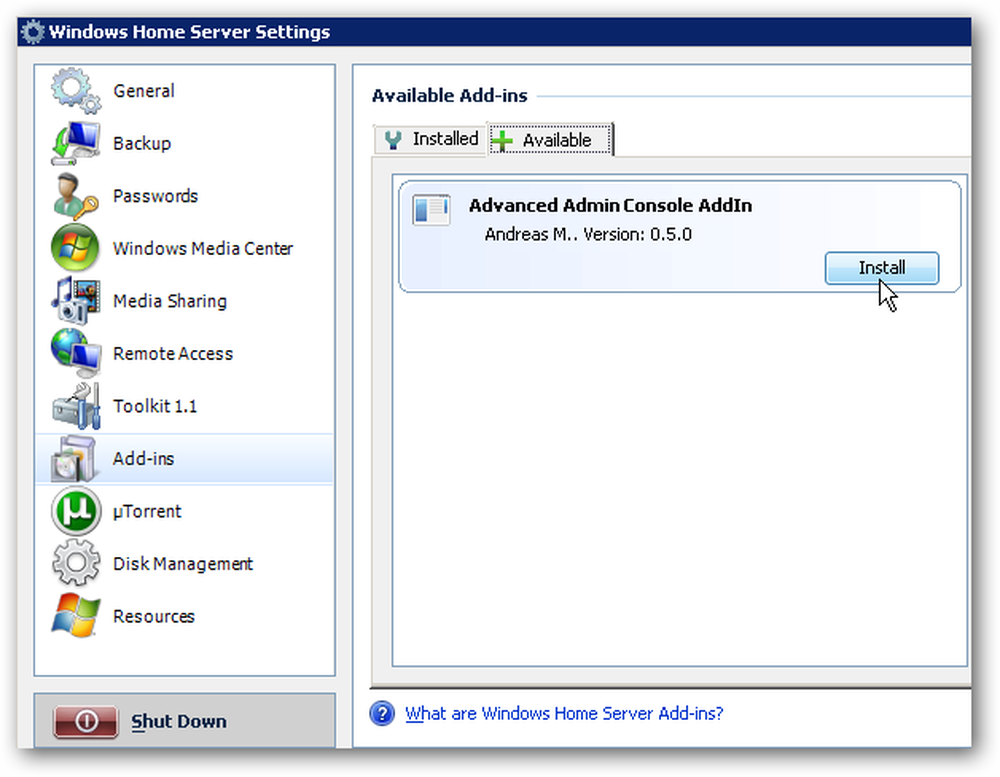Switch to the Available tab
The image size is (1000, 777).
[551, 140]
